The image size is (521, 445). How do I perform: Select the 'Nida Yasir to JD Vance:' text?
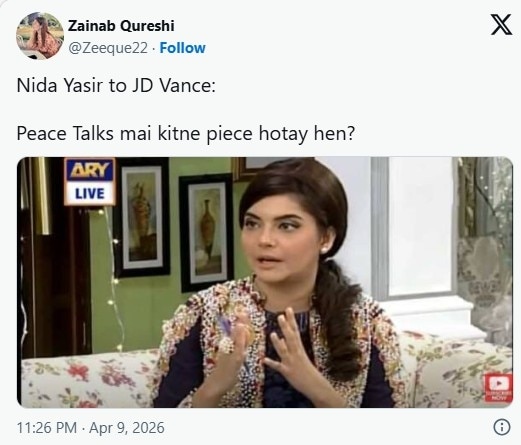pyautogui.click(x=116, y=86)
